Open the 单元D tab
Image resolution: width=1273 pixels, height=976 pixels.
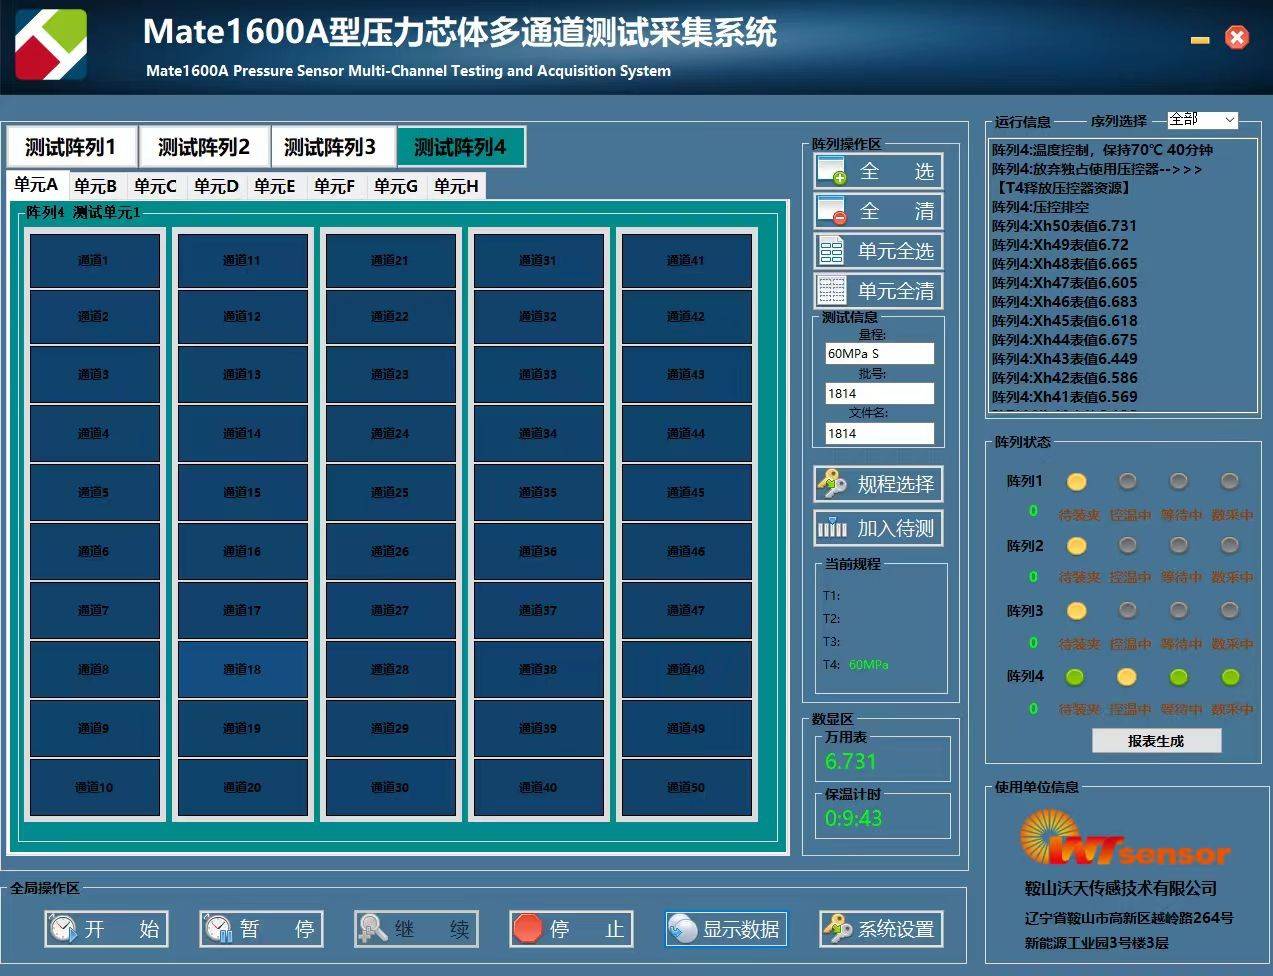(x=216, y=186)
